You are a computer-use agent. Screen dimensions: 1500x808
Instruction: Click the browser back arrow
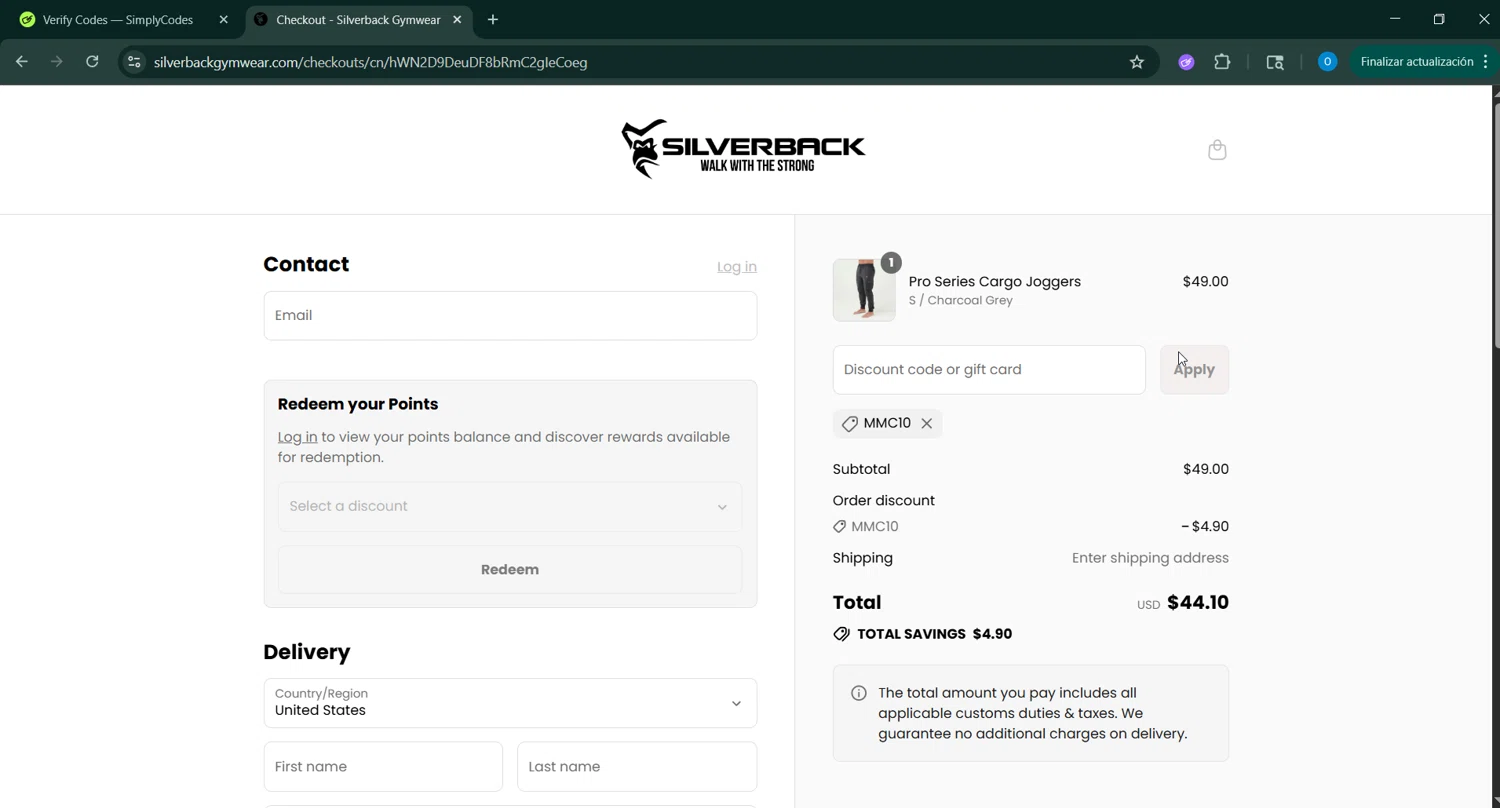tap(22, 62)
